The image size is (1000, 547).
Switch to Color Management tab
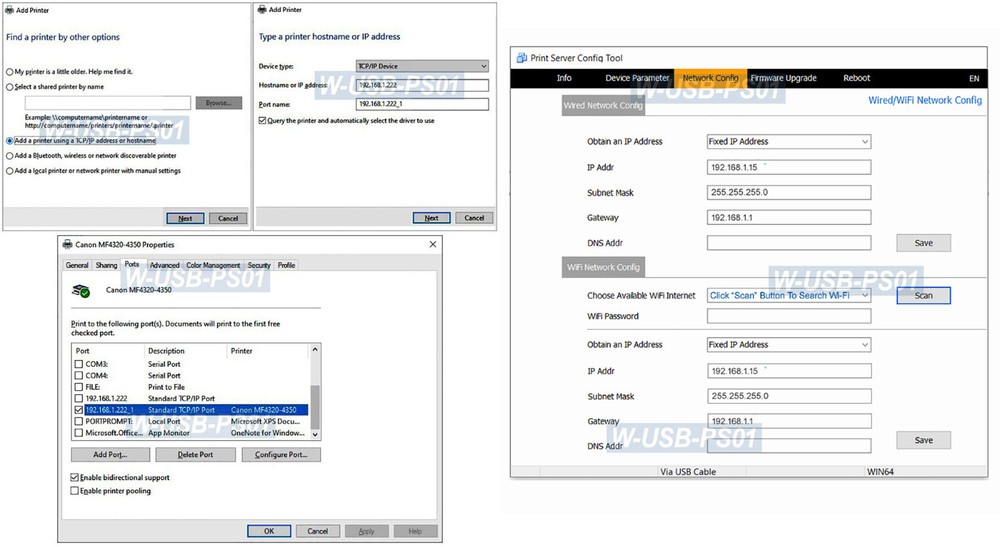[213, 265]
